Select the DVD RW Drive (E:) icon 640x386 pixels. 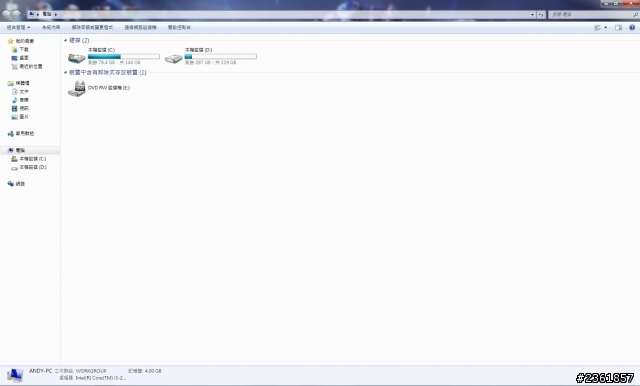(x=77, y=88)
